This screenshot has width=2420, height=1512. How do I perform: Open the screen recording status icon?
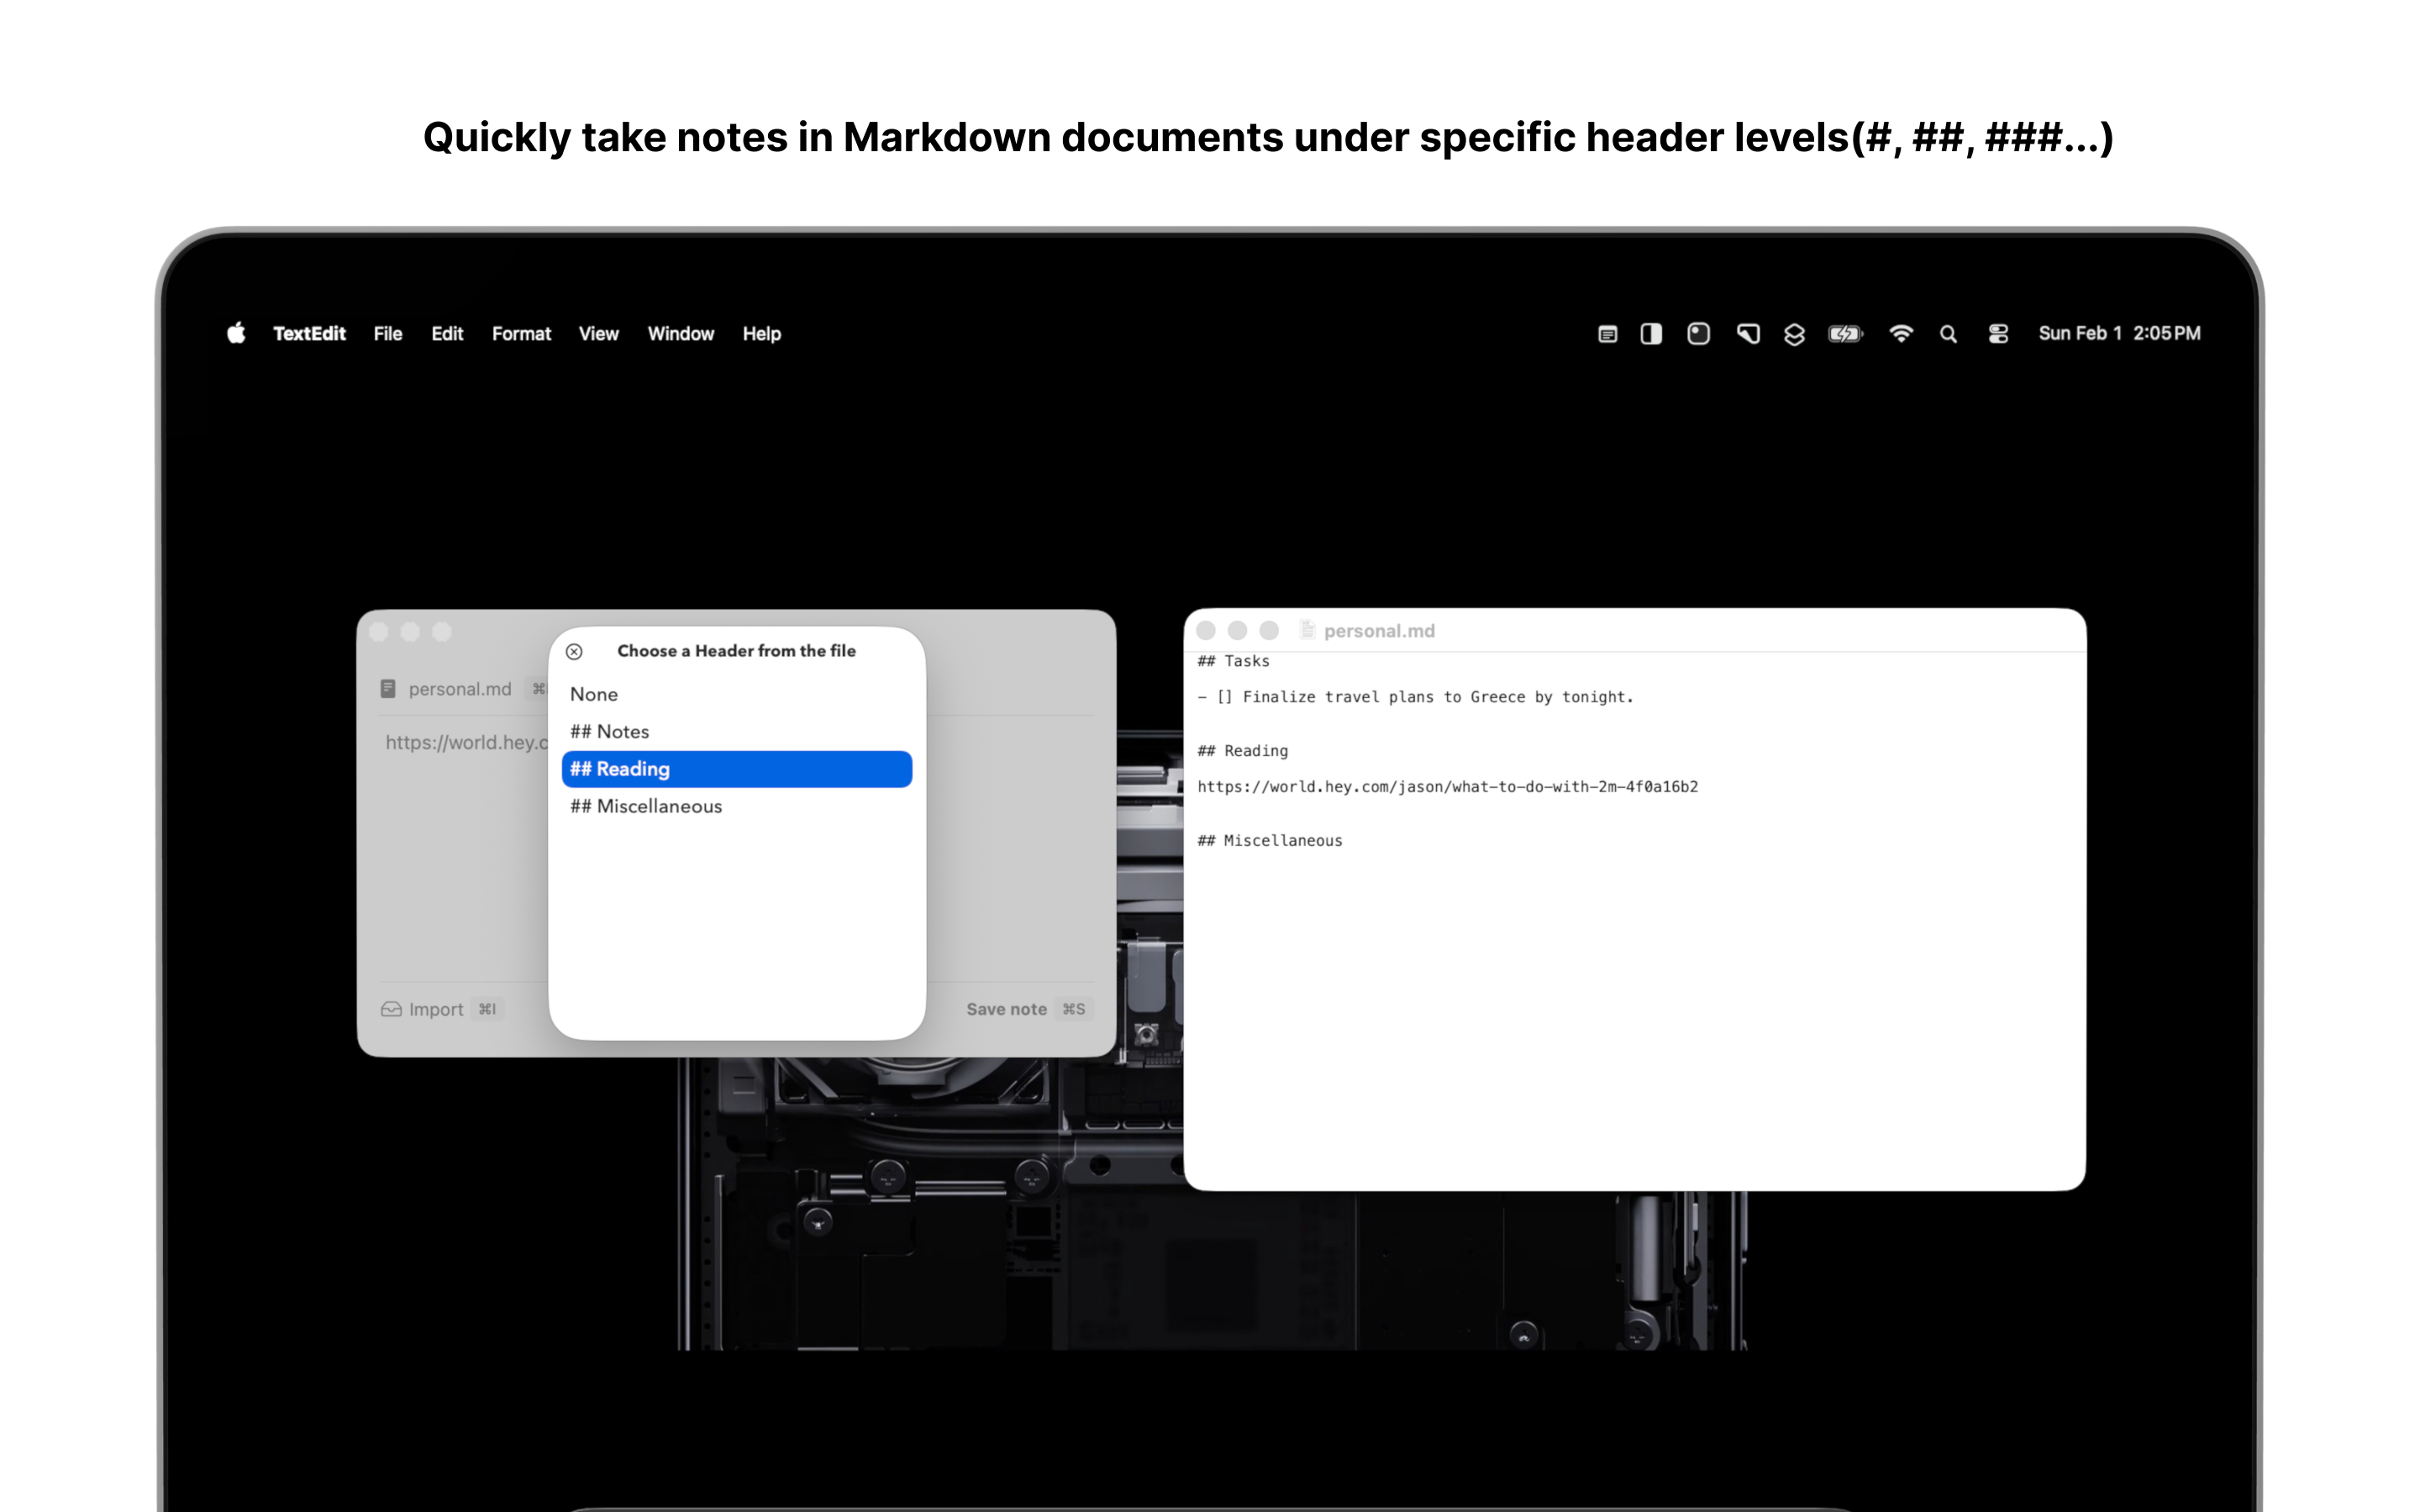pos(1698,334)
